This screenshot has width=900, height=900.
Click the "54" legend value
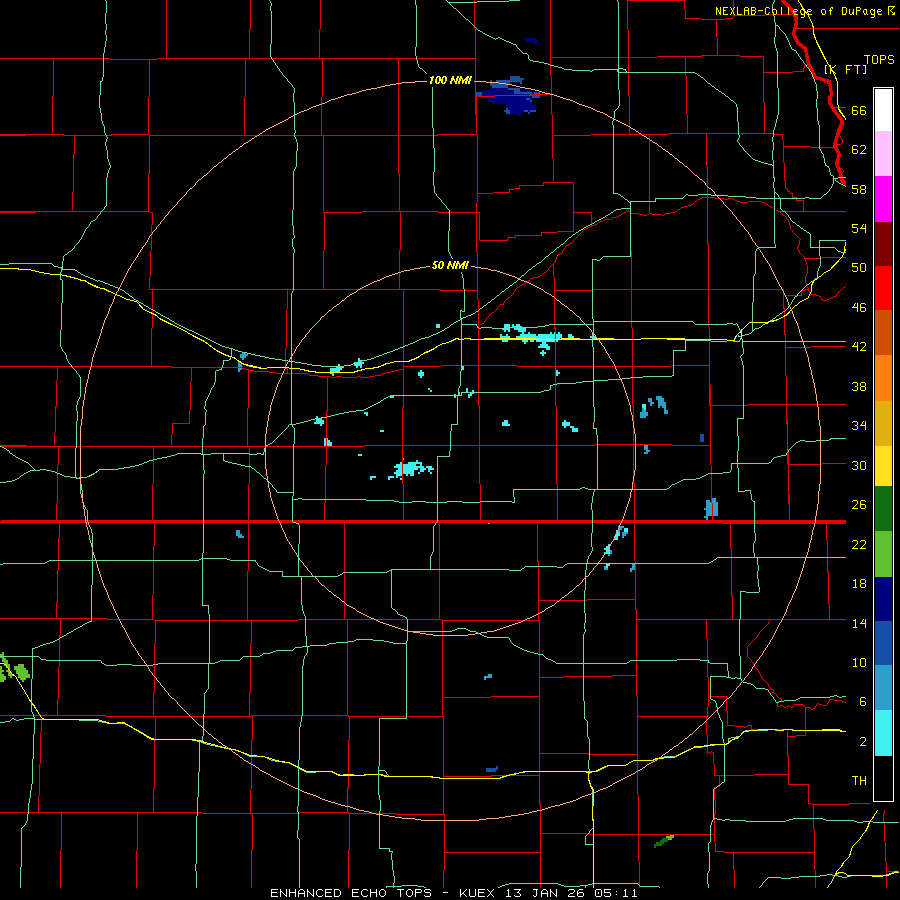tap(859, 228)
